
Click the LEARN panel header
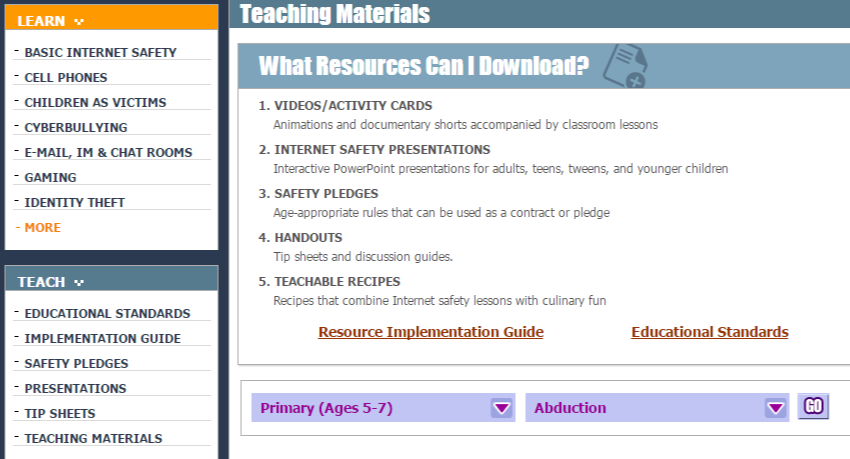pos(112,17)
